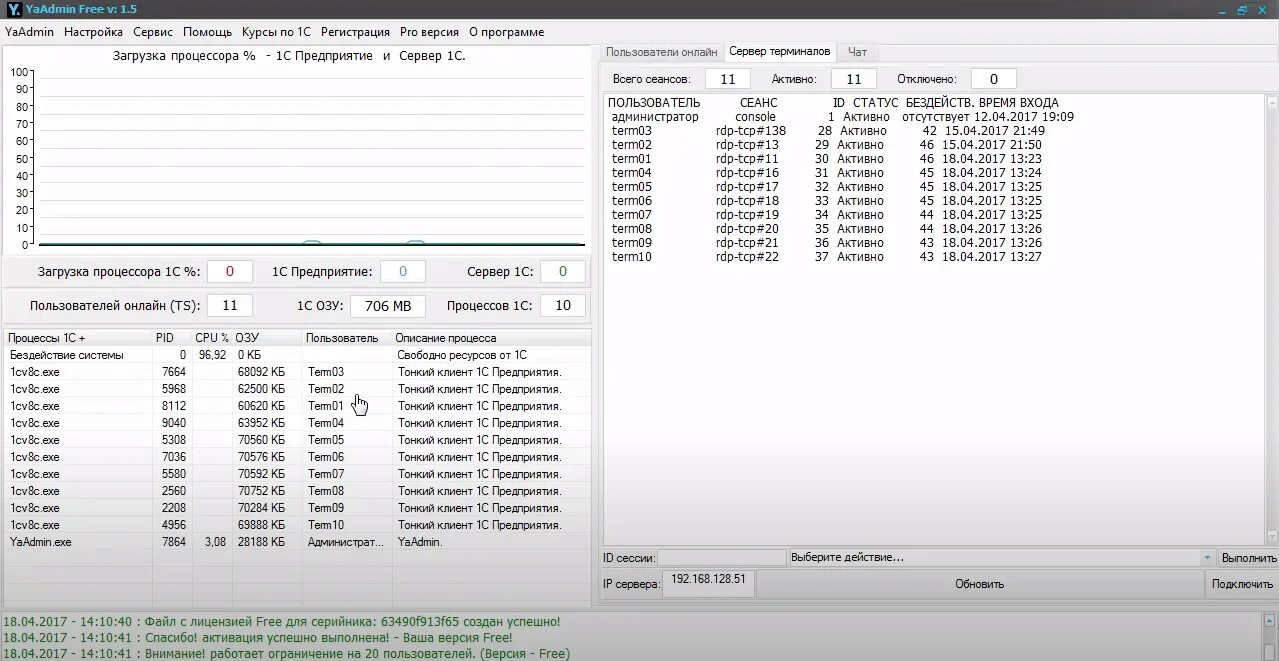Click the term04 session line

[x=826, y=173]
